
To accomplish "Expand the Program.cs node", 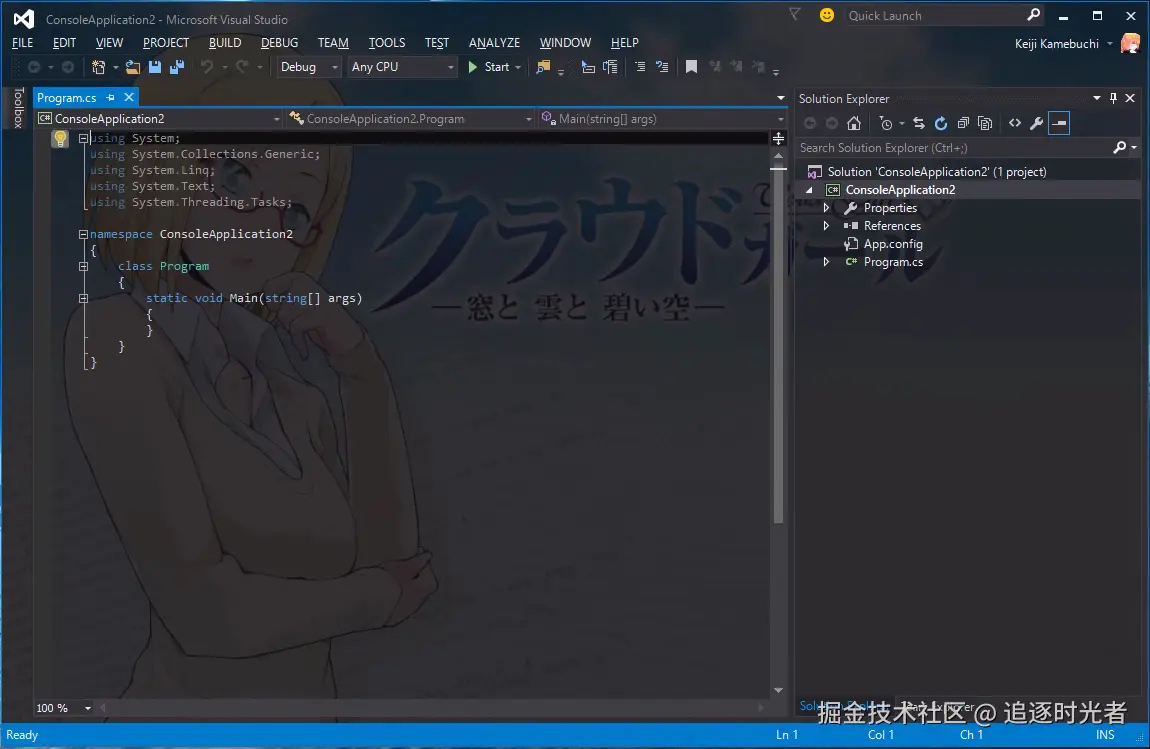I will 827,262.
